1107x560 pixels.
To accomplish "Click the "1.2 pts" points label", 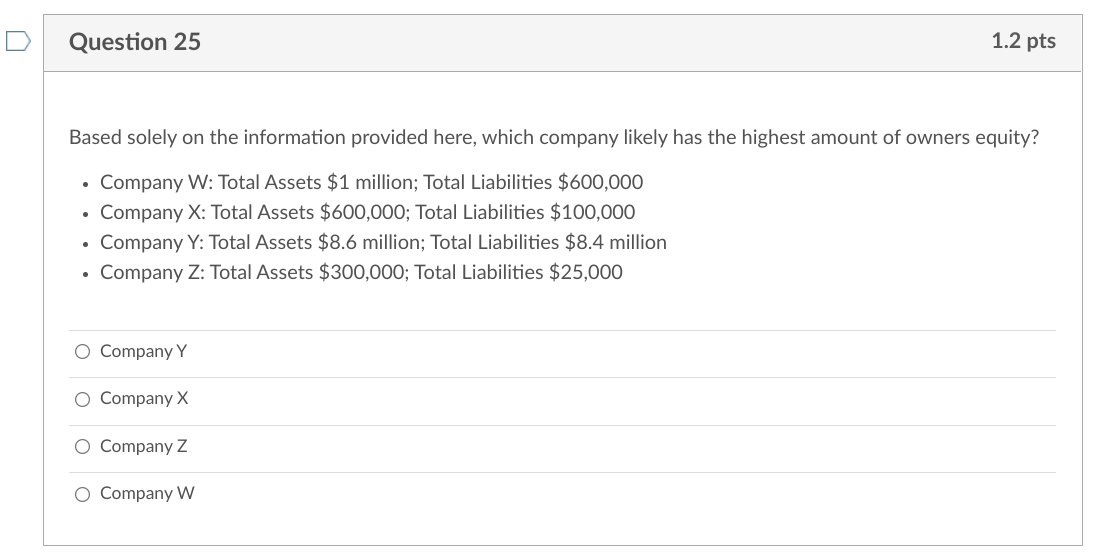I will point(1023,41).
